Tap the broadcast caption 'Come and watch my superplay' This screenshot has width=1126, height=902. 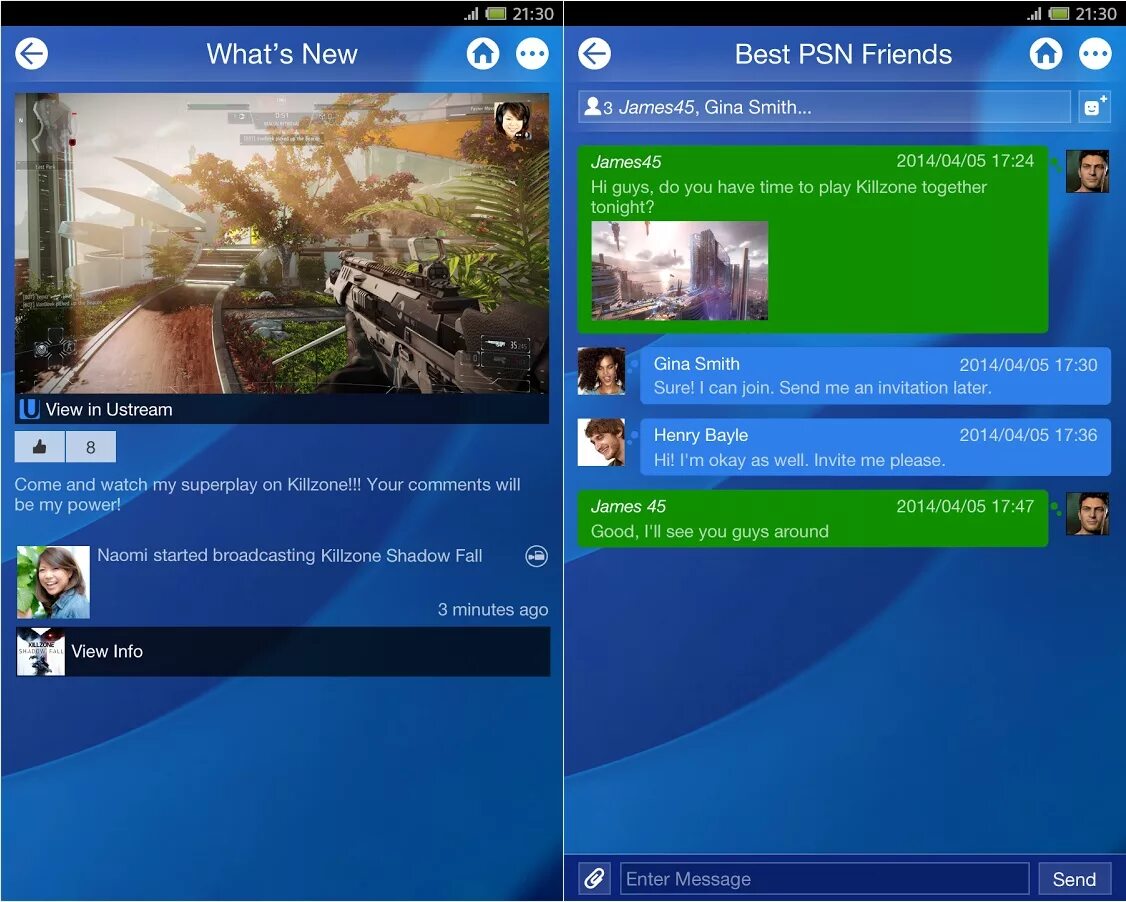point(267,494)
